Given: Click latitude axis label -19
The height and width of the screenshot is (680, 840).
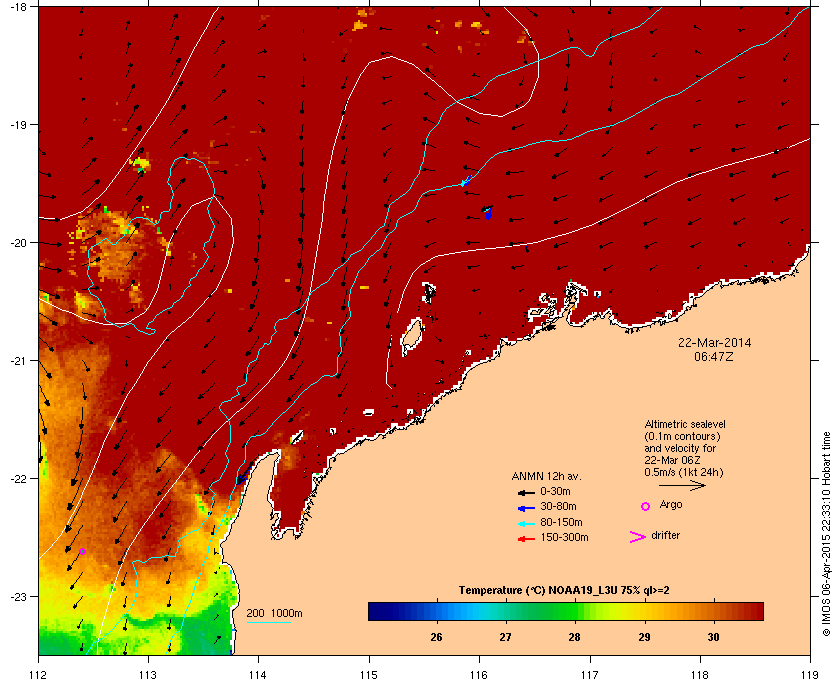Looking at the screenshot, I should 18,125.
